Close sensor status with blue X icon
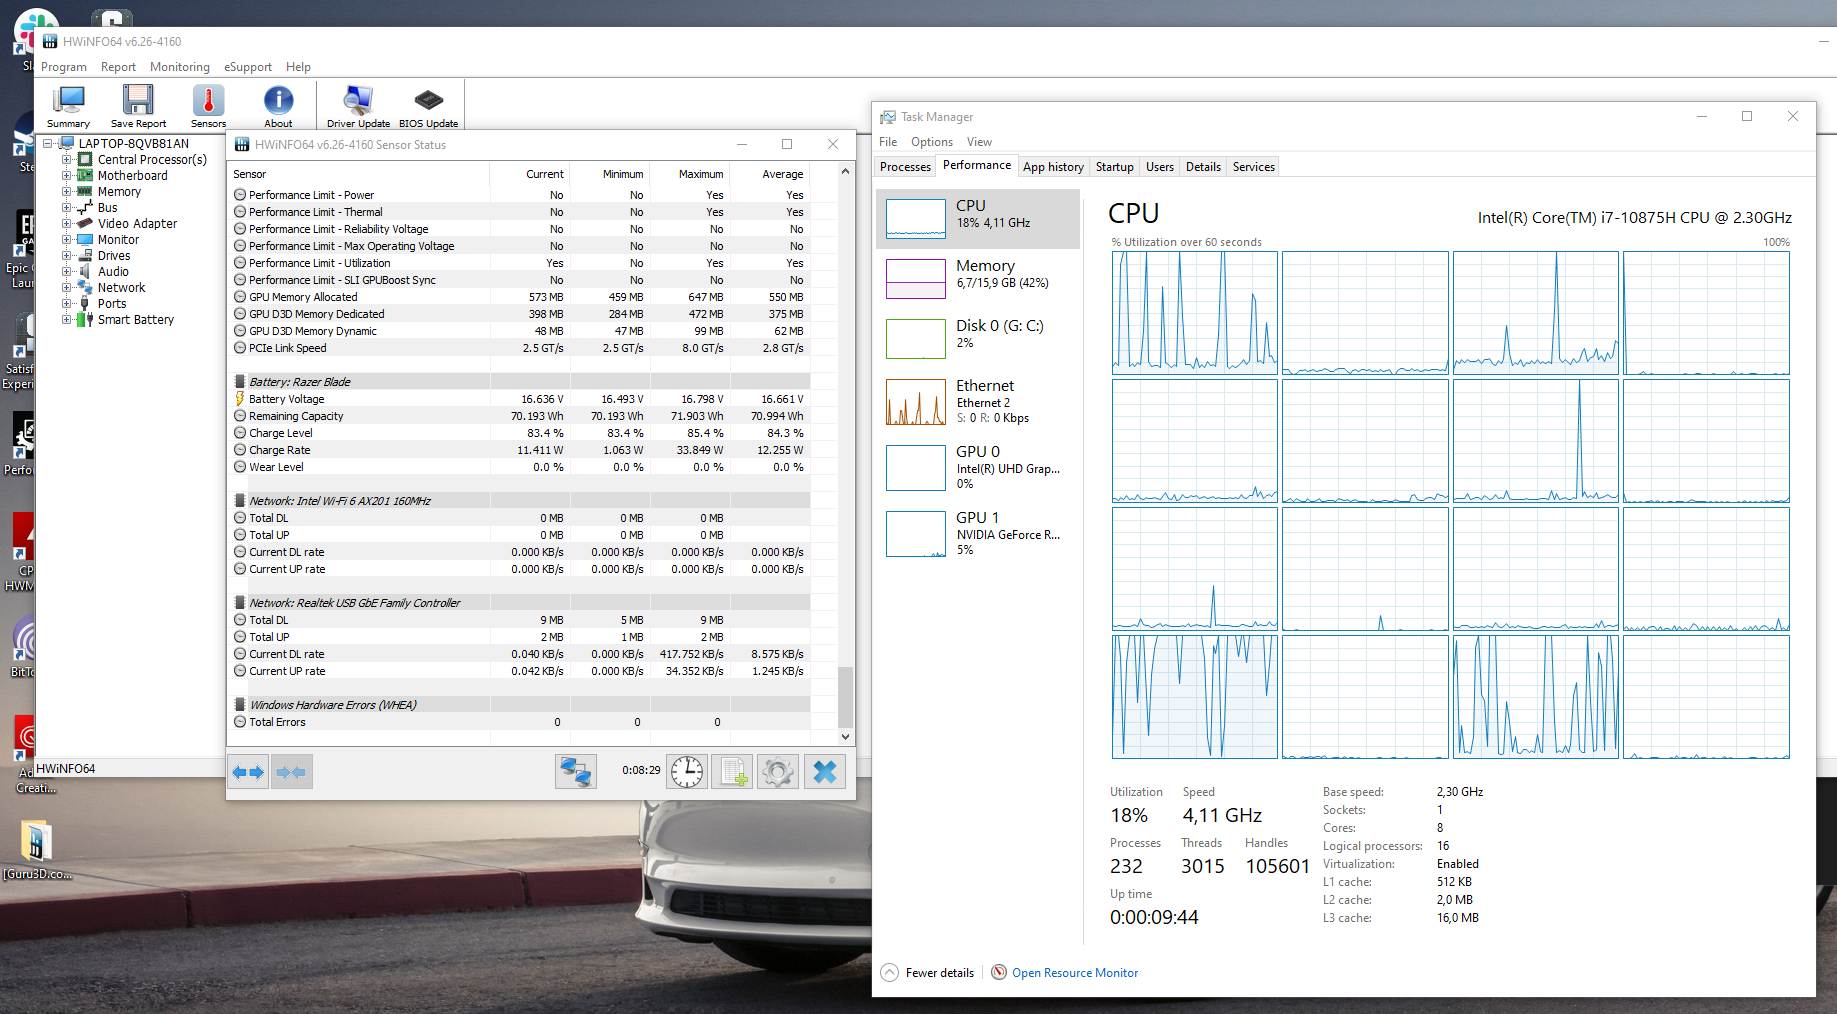Viewport: 1837px width, 1014px height. pos(825,772)
